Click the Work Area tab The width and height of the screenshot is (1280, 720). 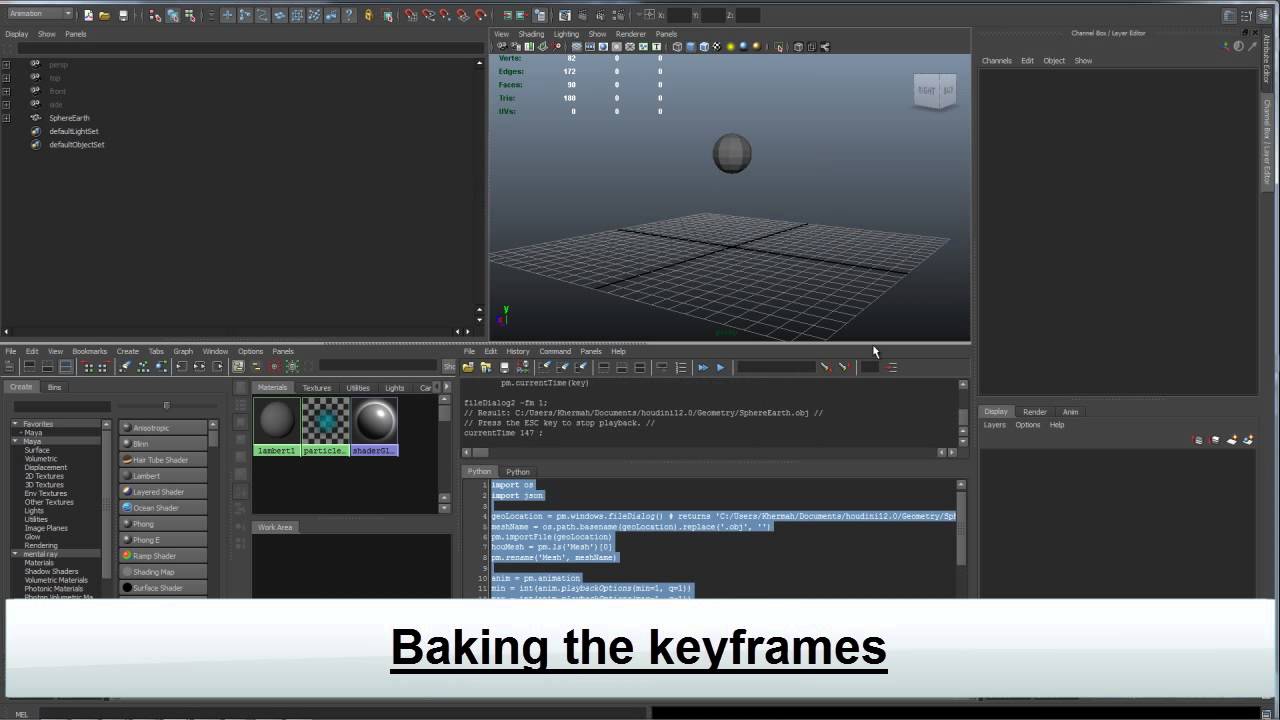[x=275, y=527]
